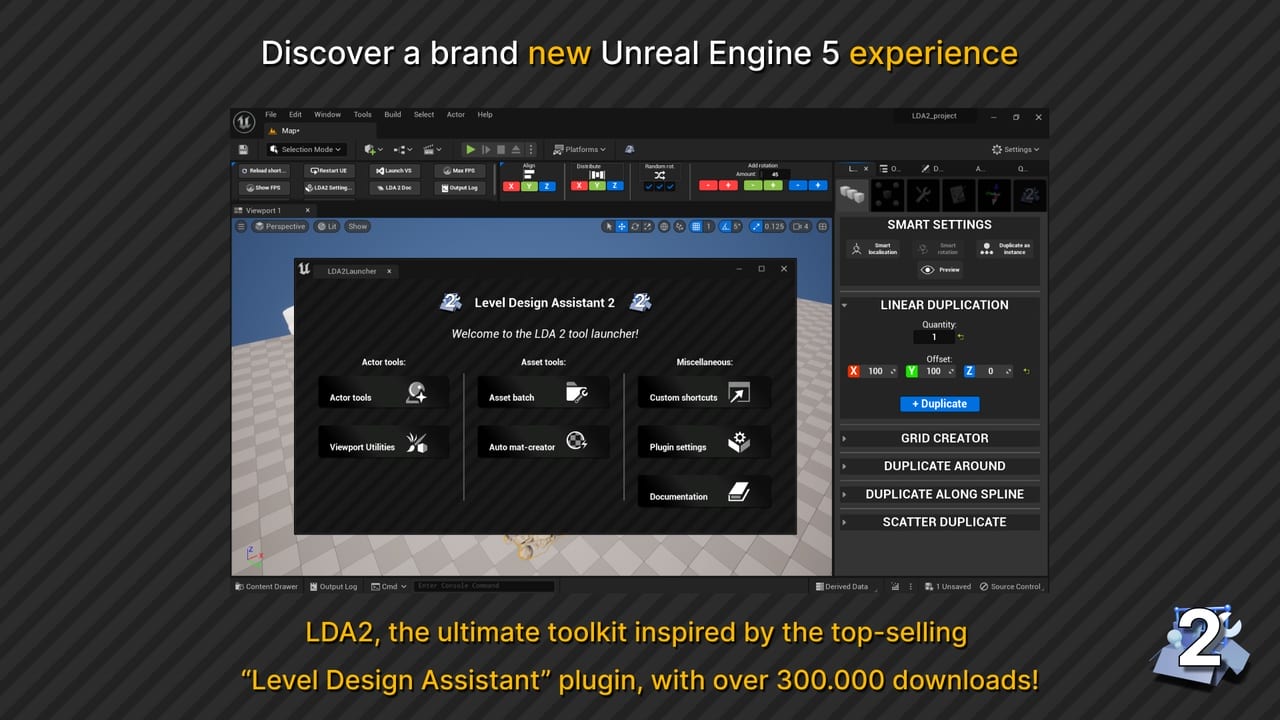1280x720 pixels.
Task: Enable Duplicate as instance option
Action: pos(1006,248)
